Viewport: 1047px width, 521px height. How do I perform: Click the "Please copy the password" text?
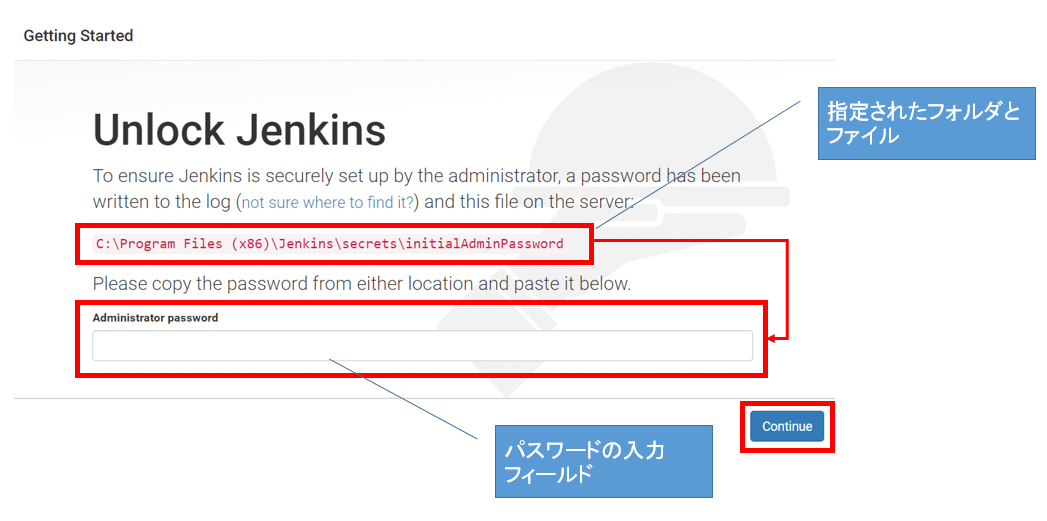pos(200,283)
